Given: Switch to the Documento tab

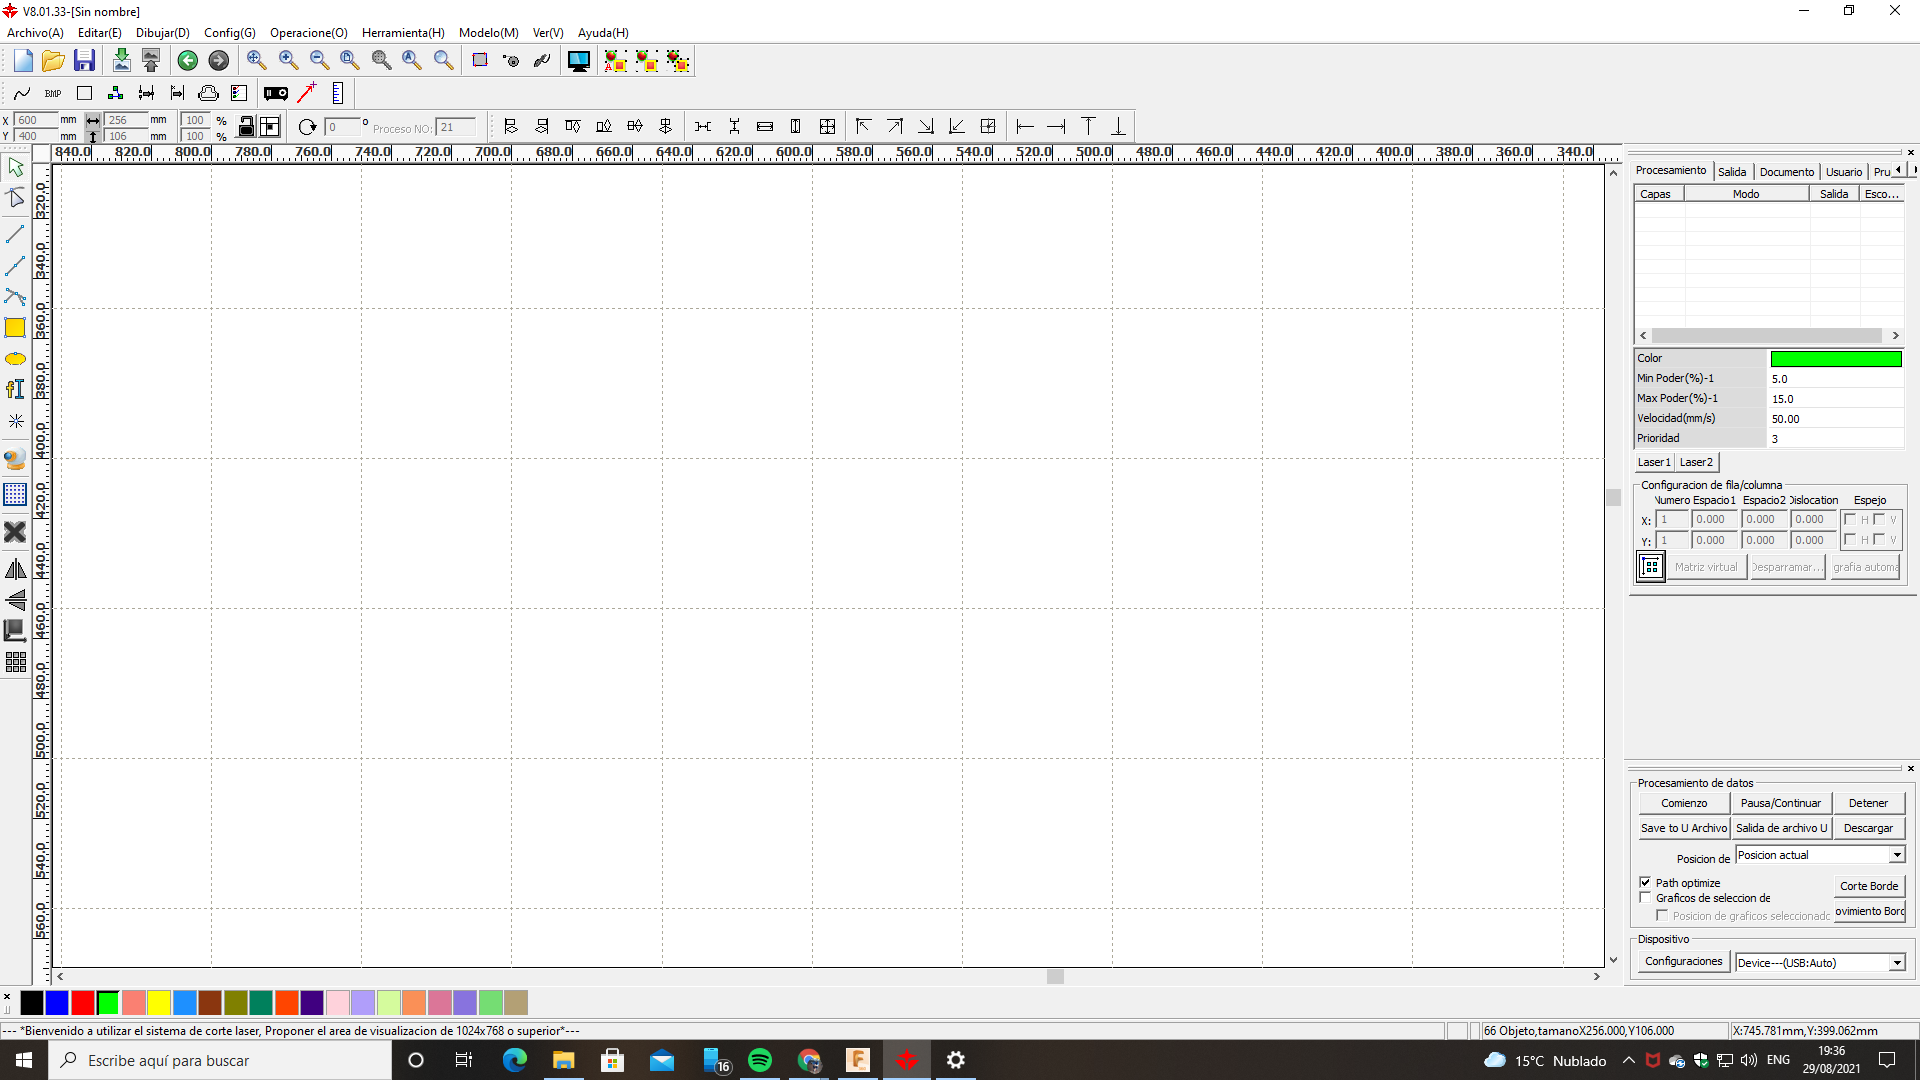Looking at the screenshot, I should pos(1787,171).
